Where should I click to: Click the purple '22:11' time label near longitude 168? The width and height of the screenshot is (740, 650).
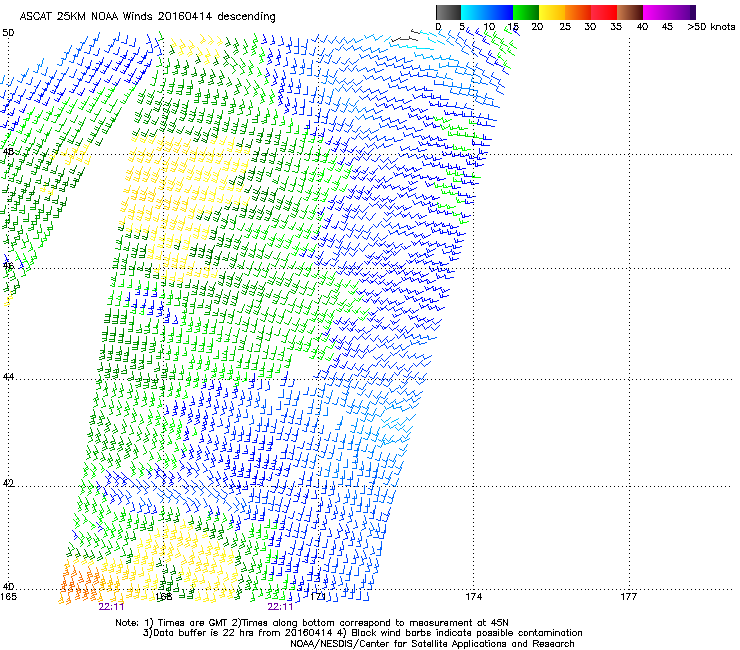[x=111, y=607]
